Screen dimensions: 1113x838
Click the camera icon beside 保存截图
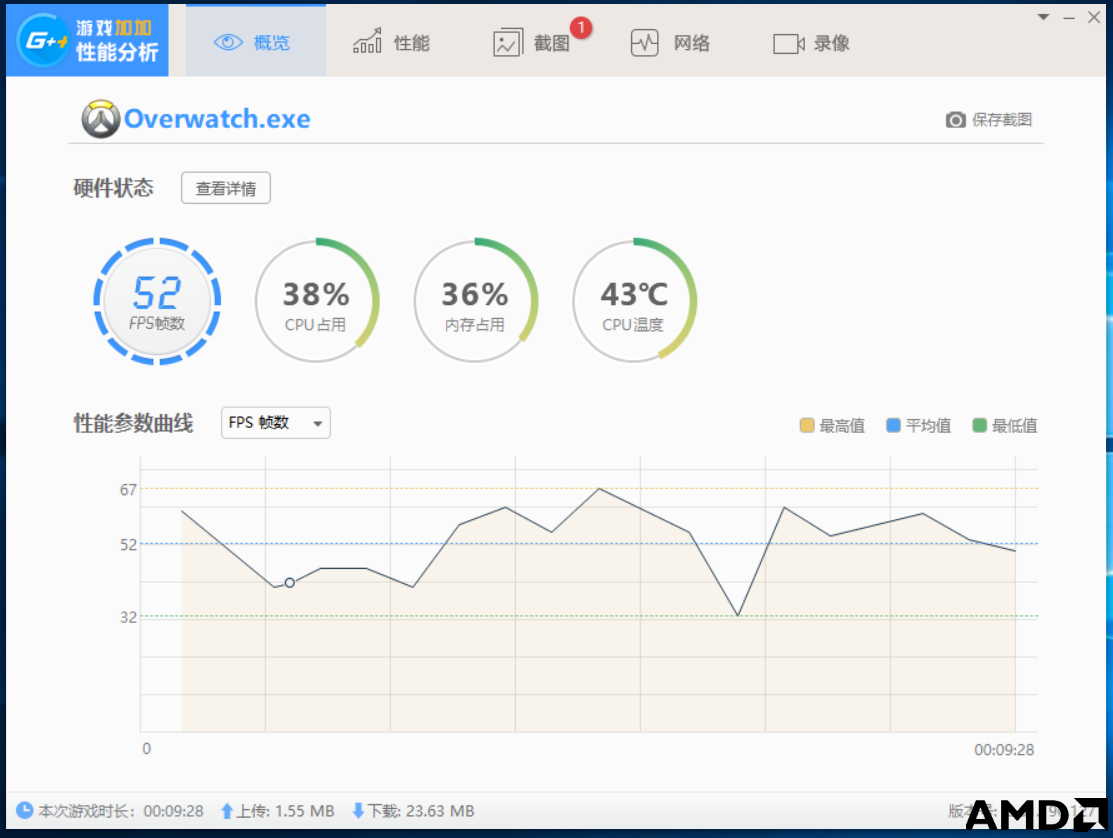(x=955, y=119)
